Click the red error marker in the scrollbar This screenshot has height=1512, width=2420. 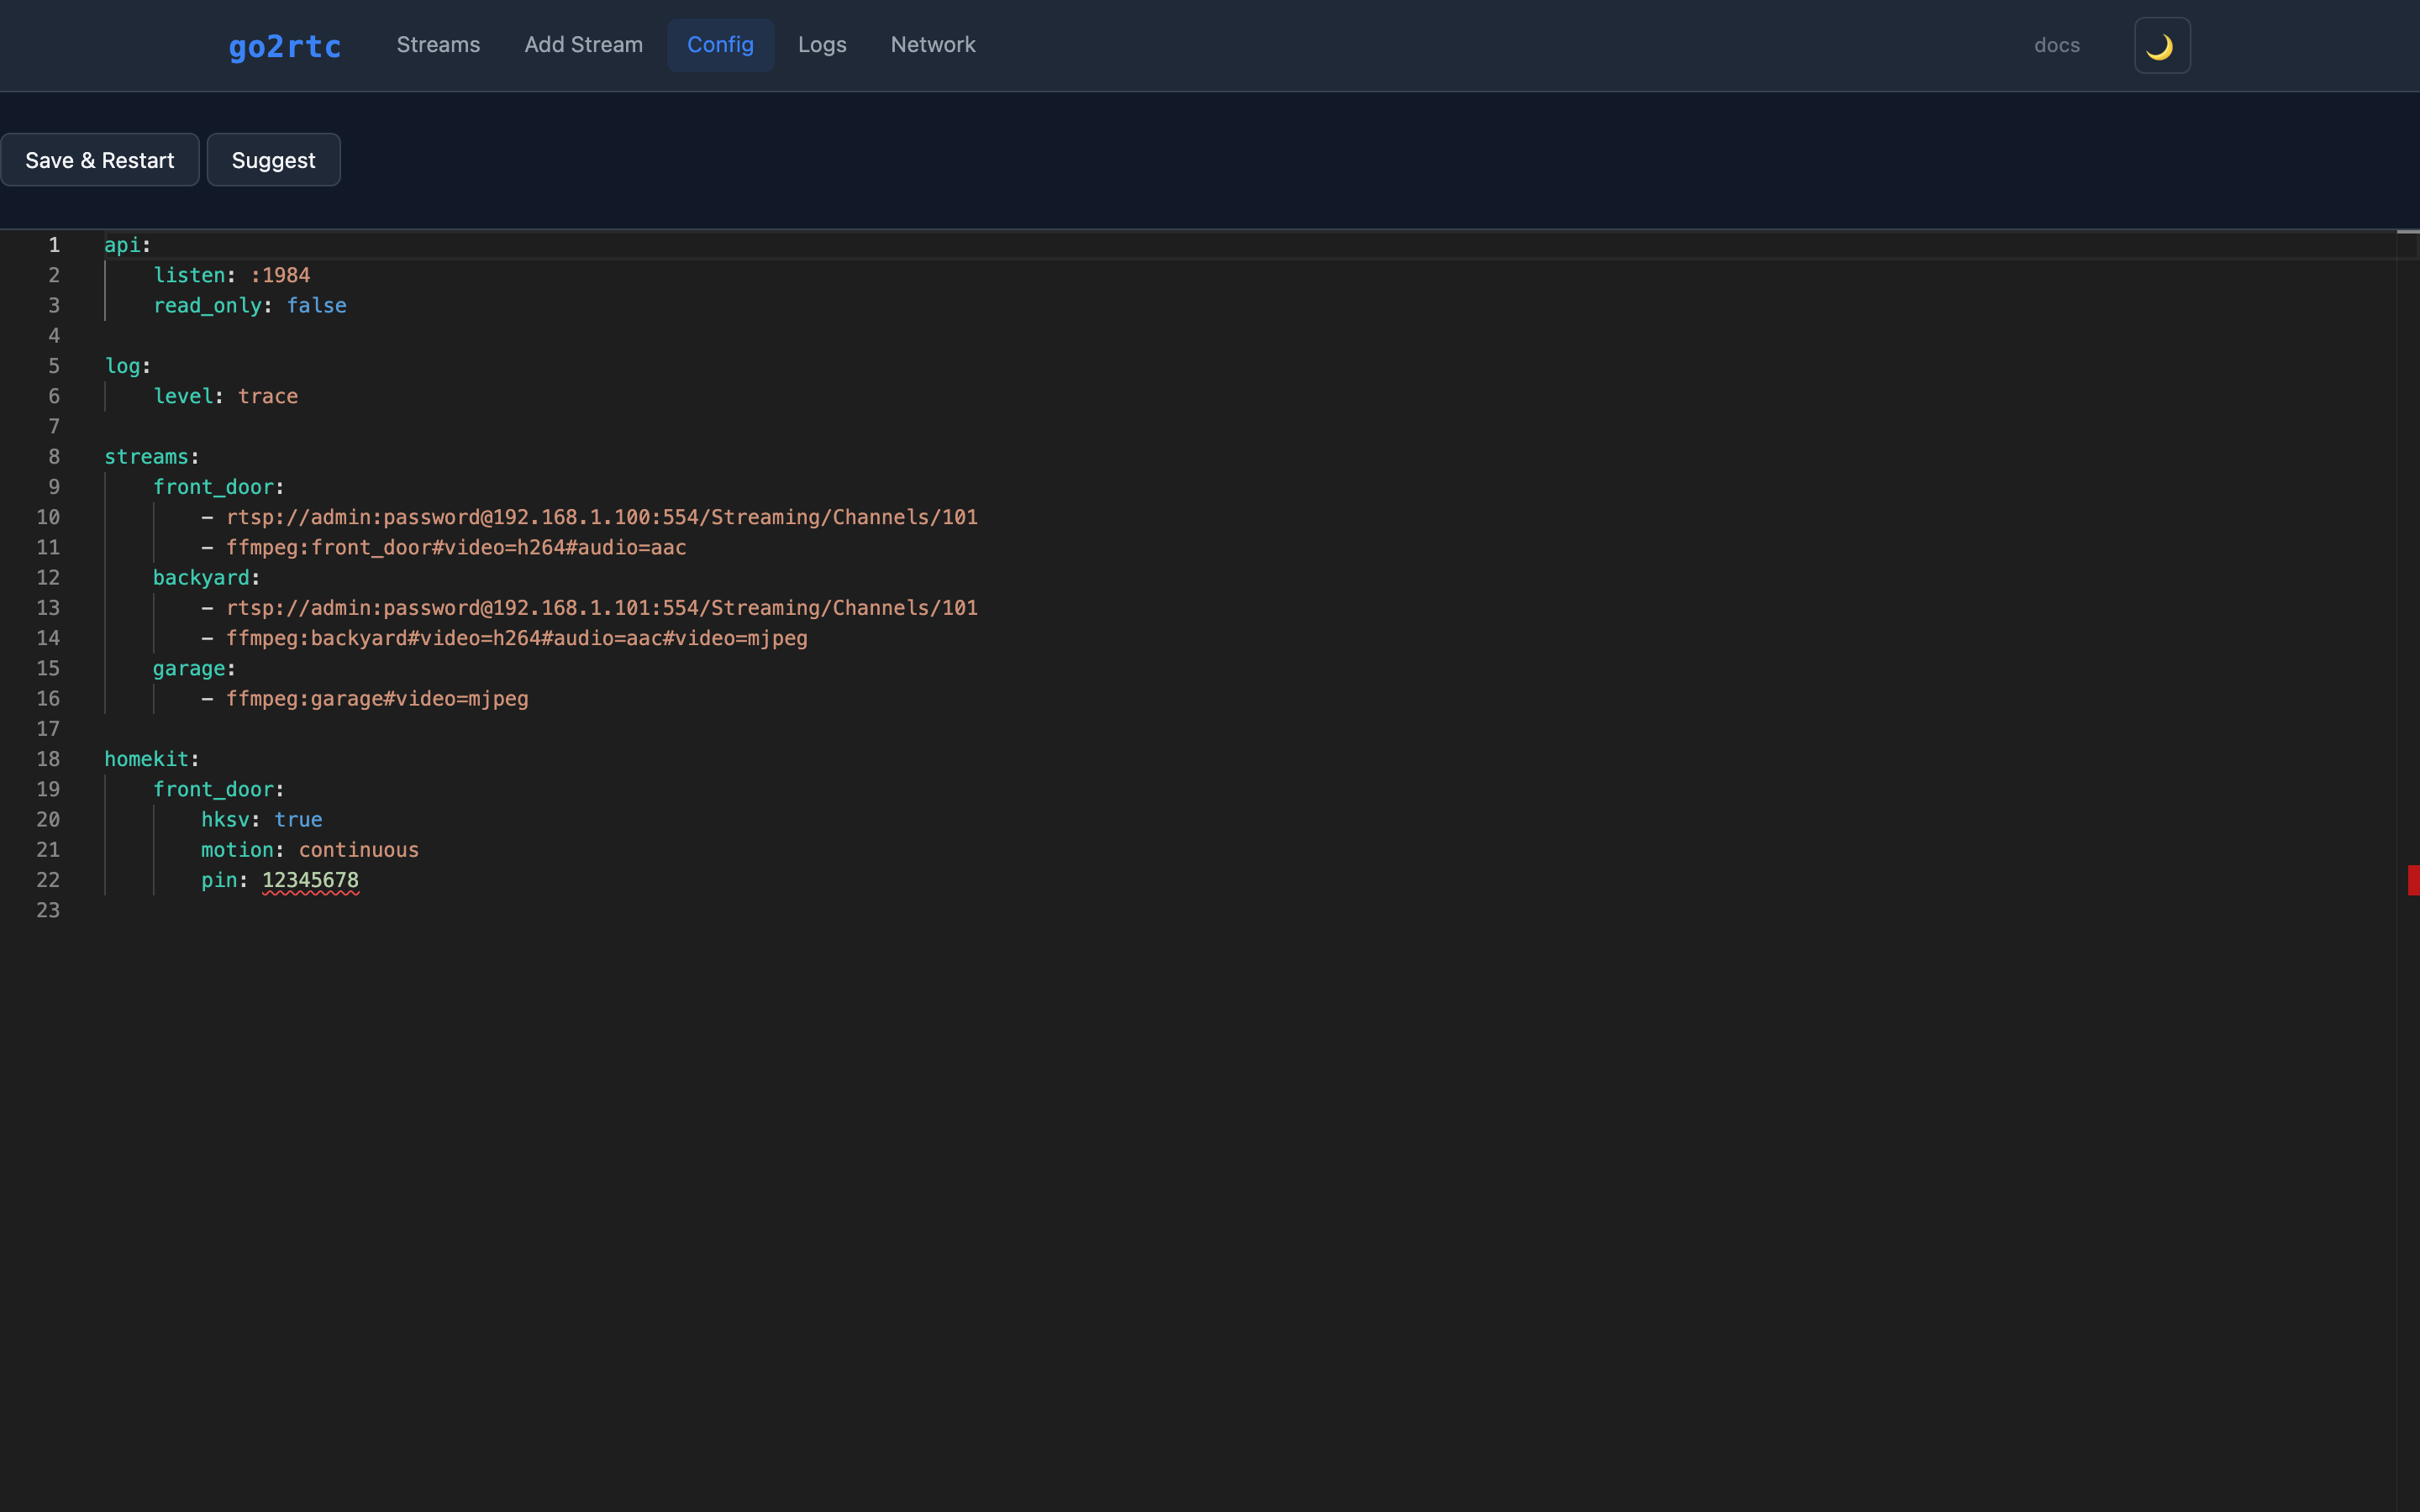point(2413,880)
